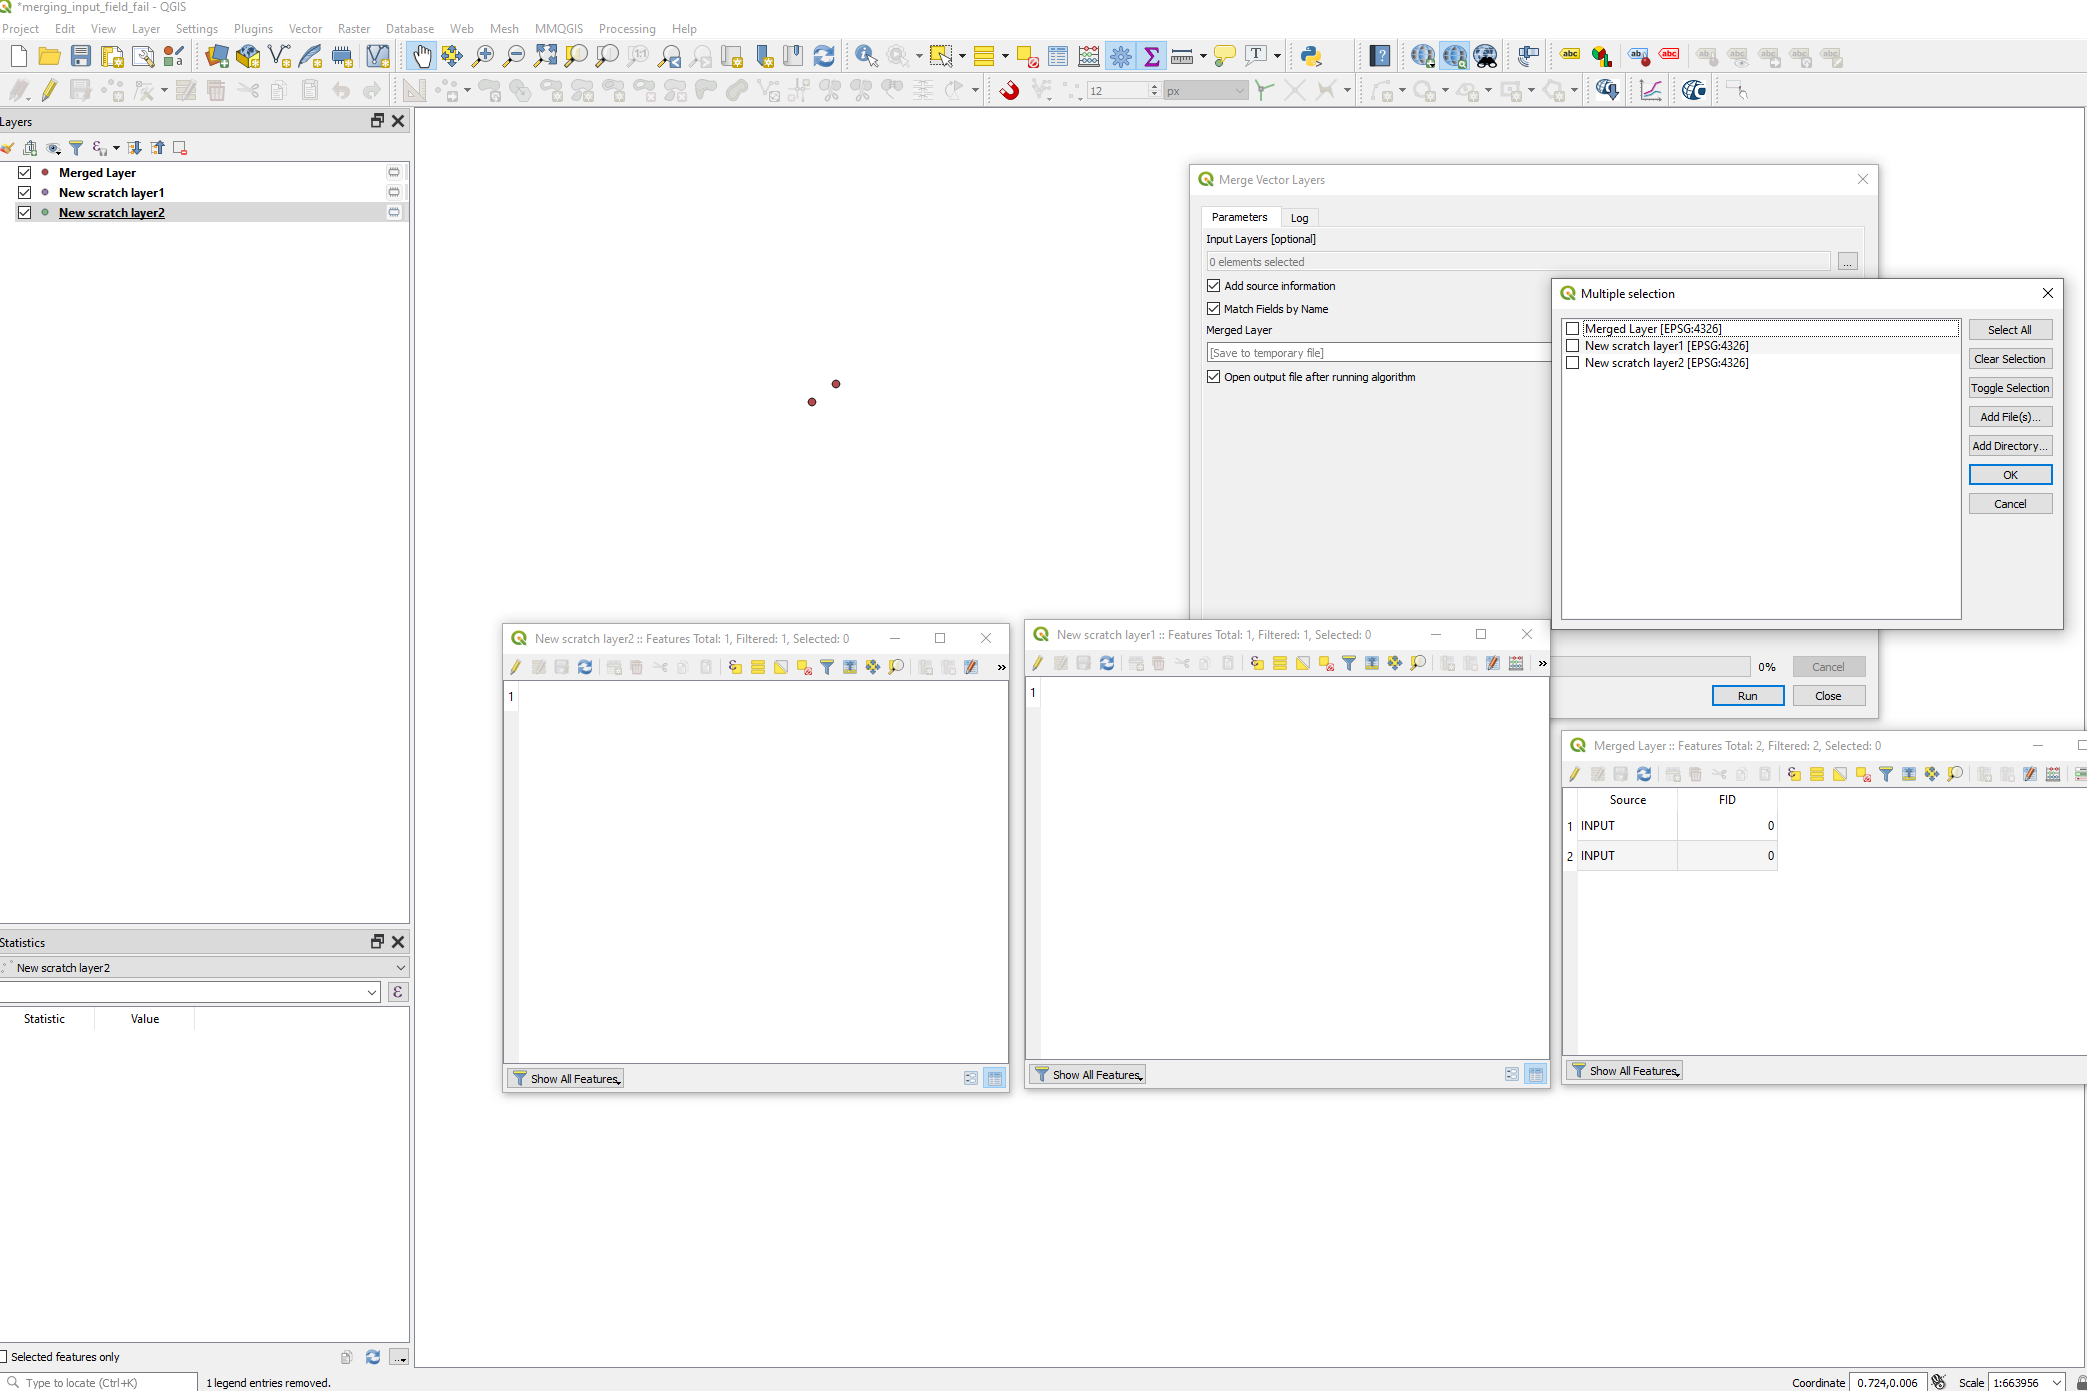Screen dimensions: 2087x1391
Task: Click Select All in Multiple selection dialog
Action: [2010, 329]
